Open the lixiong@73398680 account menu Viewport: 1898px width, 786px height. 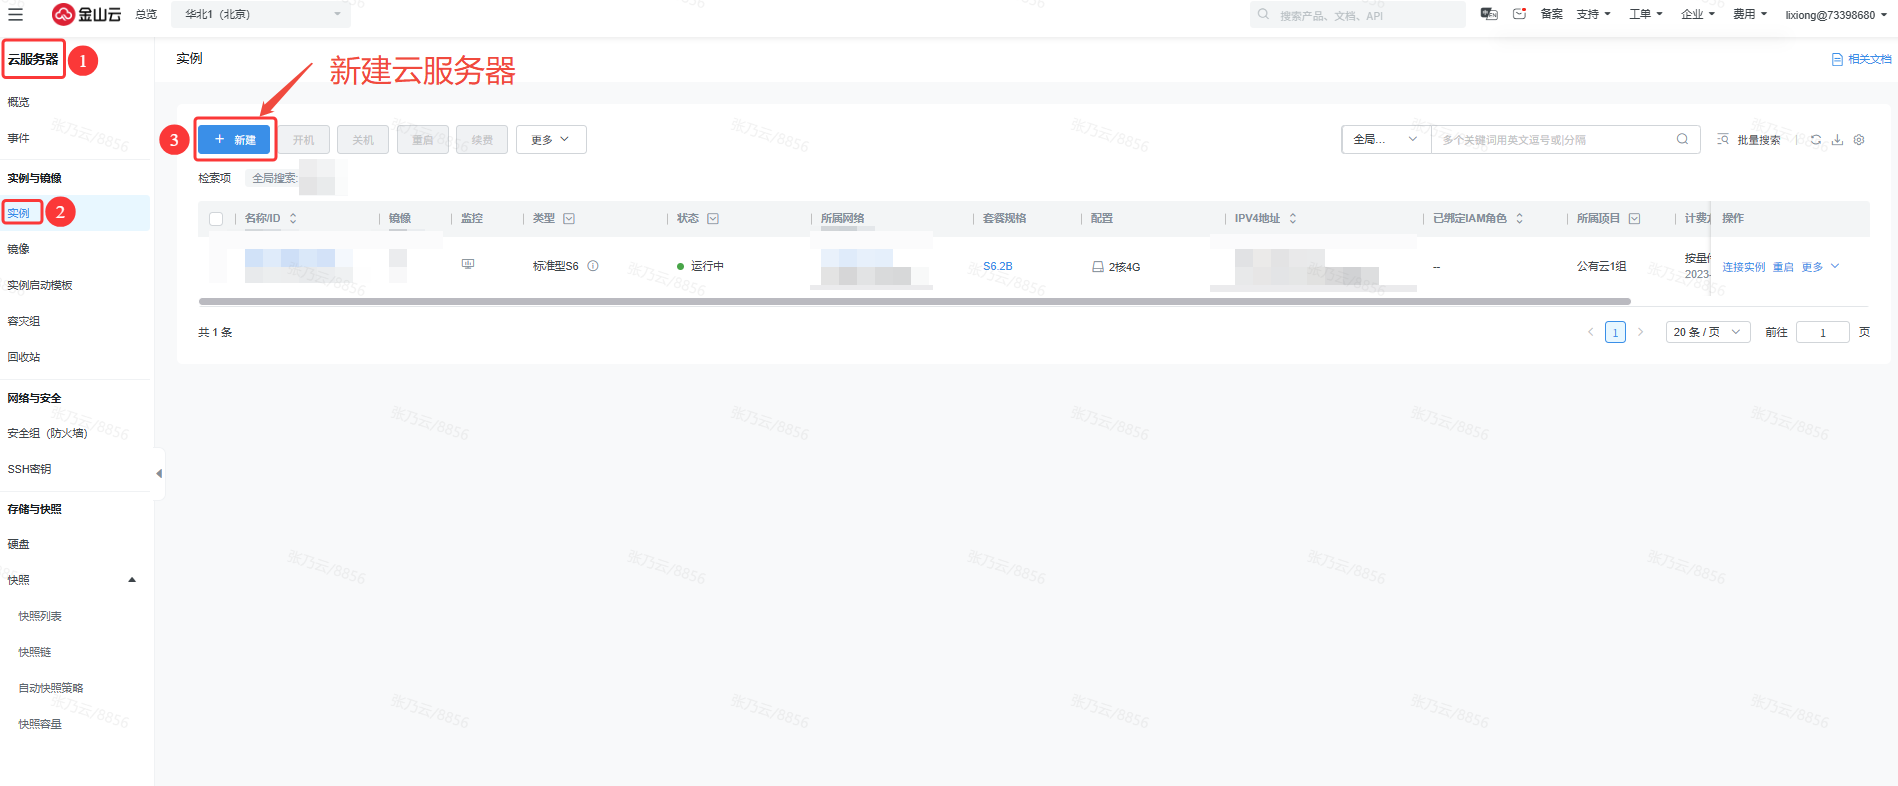[1836, 15]
